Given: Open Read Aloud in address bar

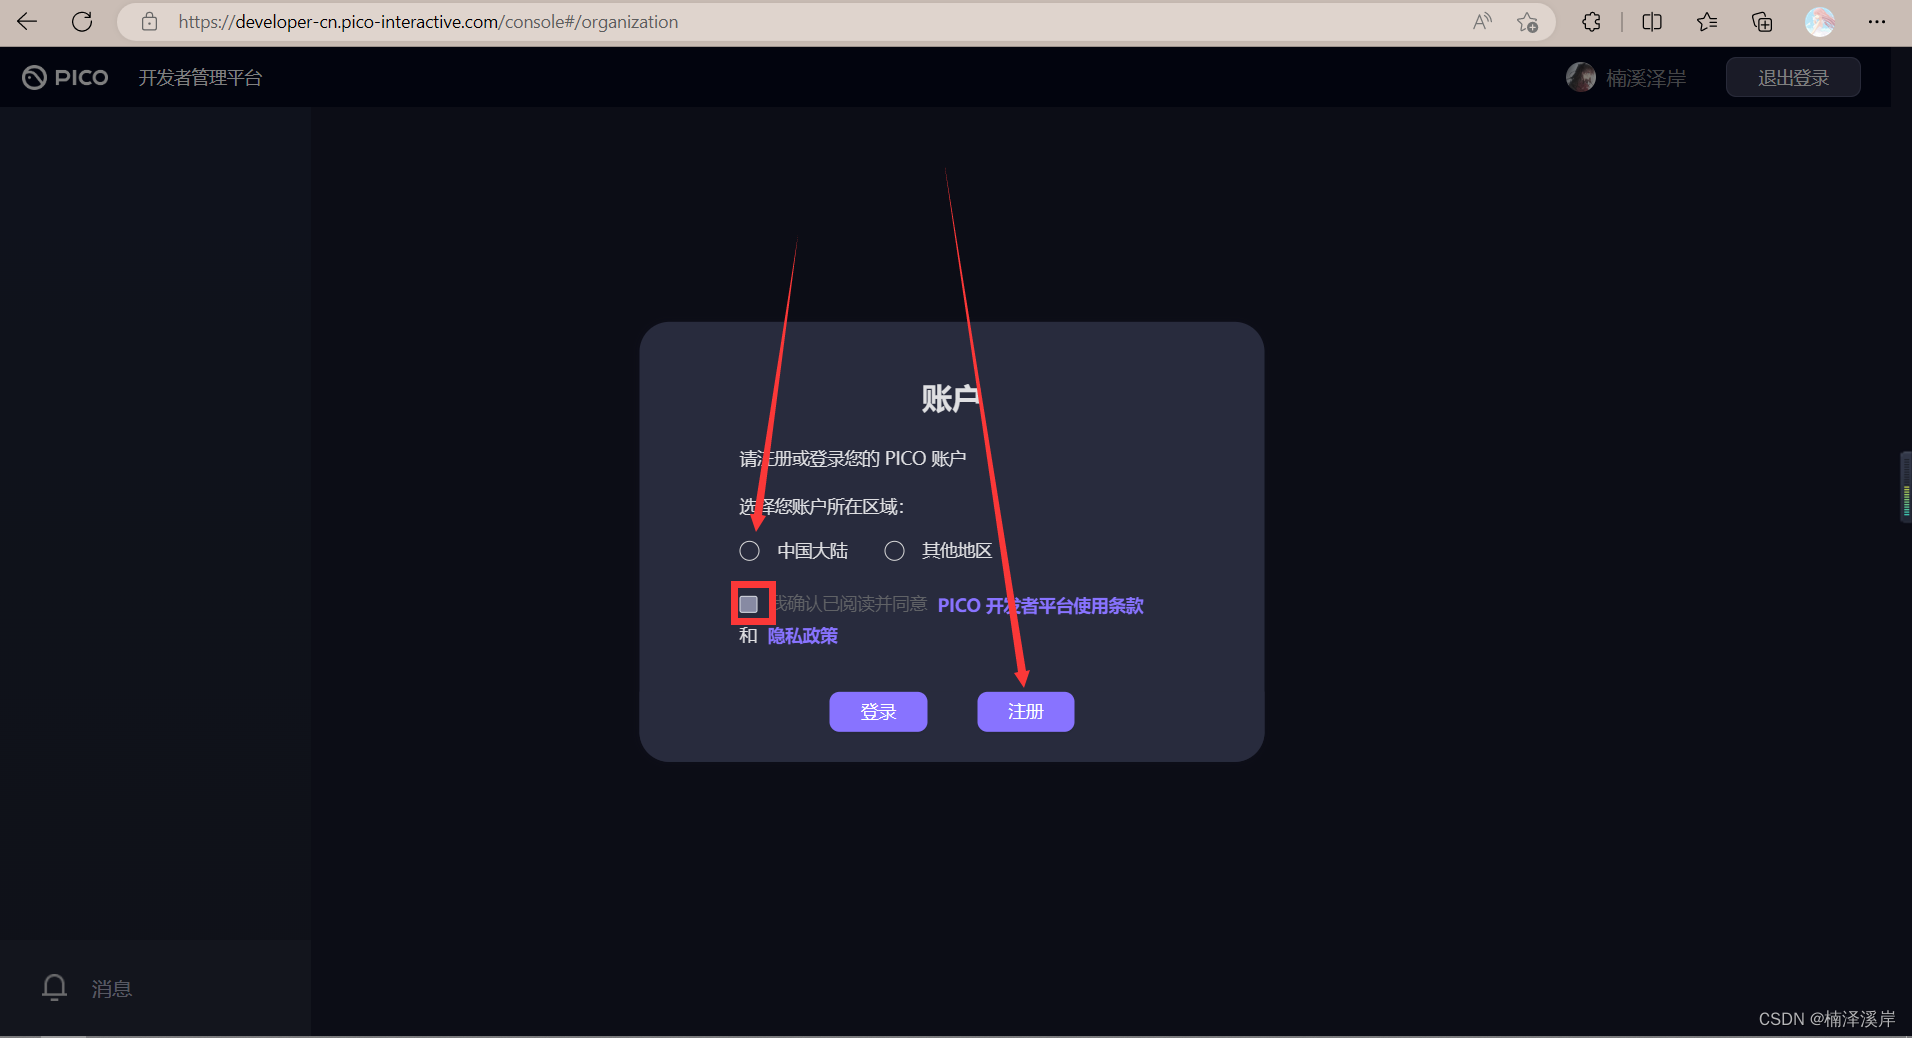Looking at the screenshot, I should 1482,21.
